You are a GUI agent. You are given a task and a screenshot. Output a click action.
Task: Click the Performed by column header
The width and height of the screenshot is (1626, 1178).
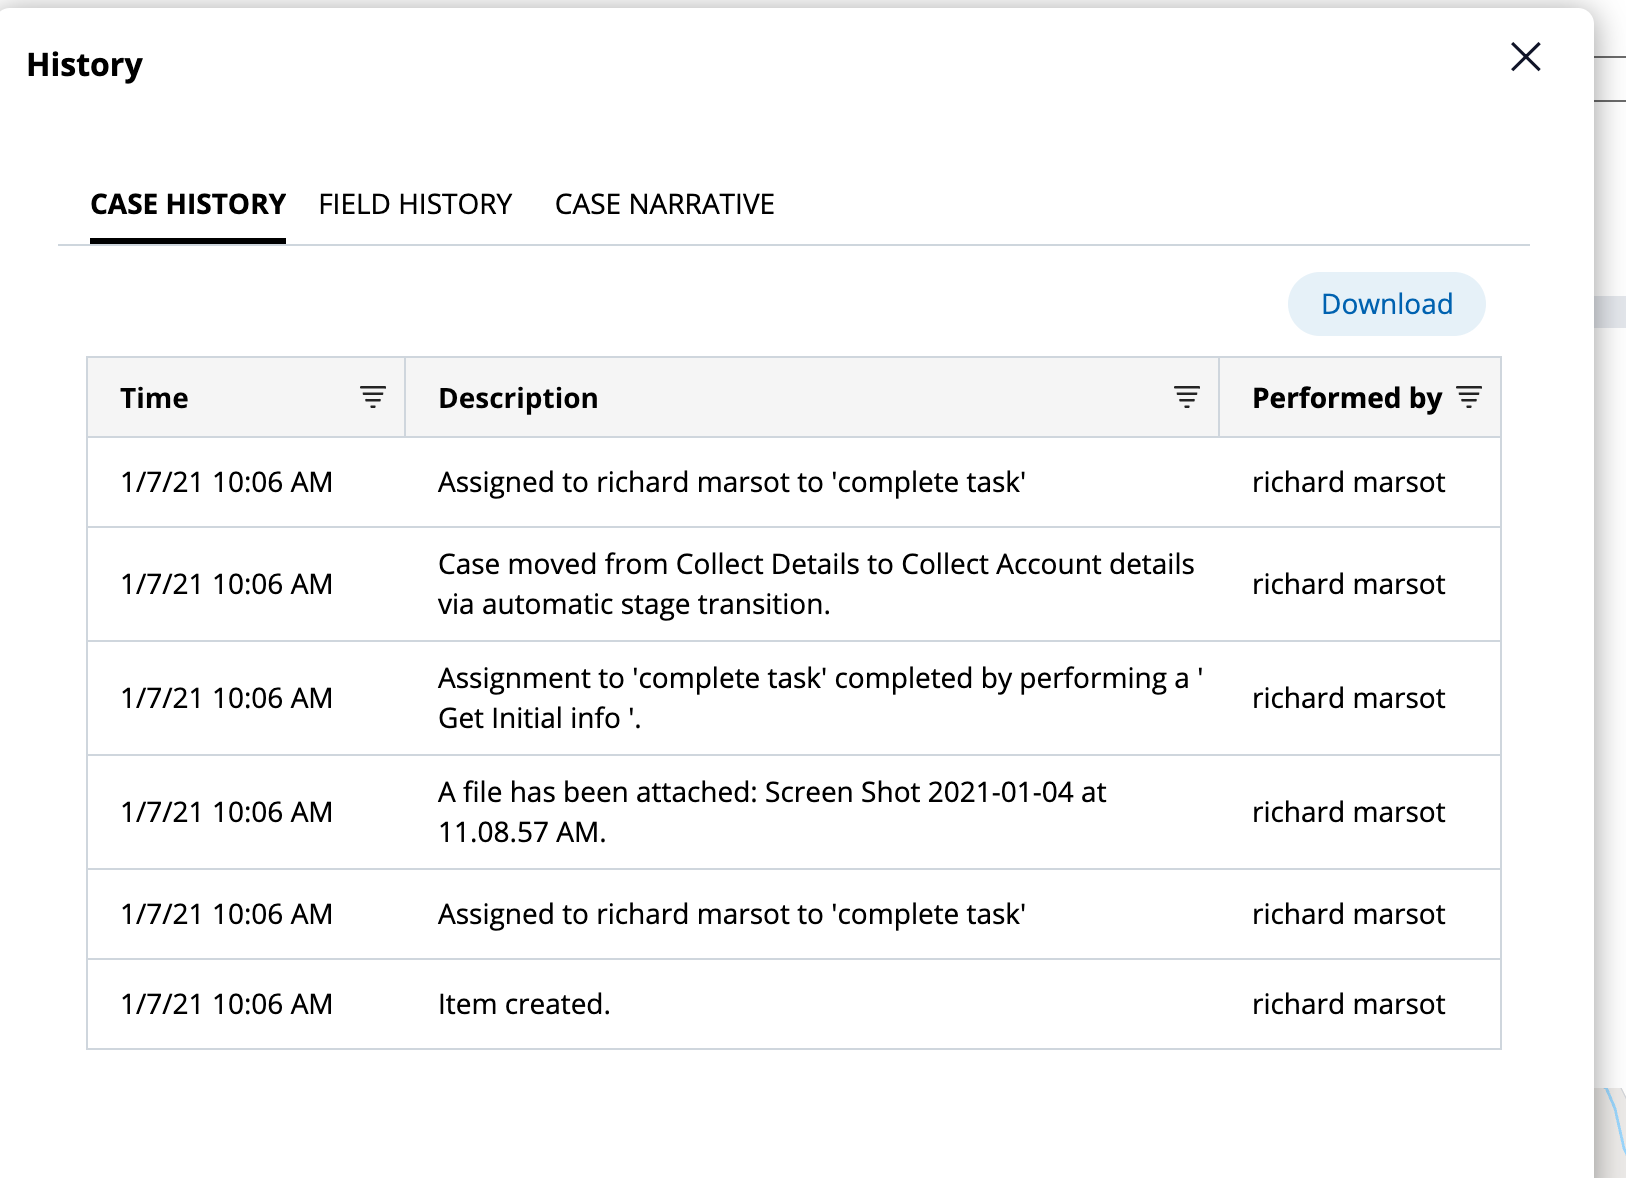click(x=1346, y=397)
